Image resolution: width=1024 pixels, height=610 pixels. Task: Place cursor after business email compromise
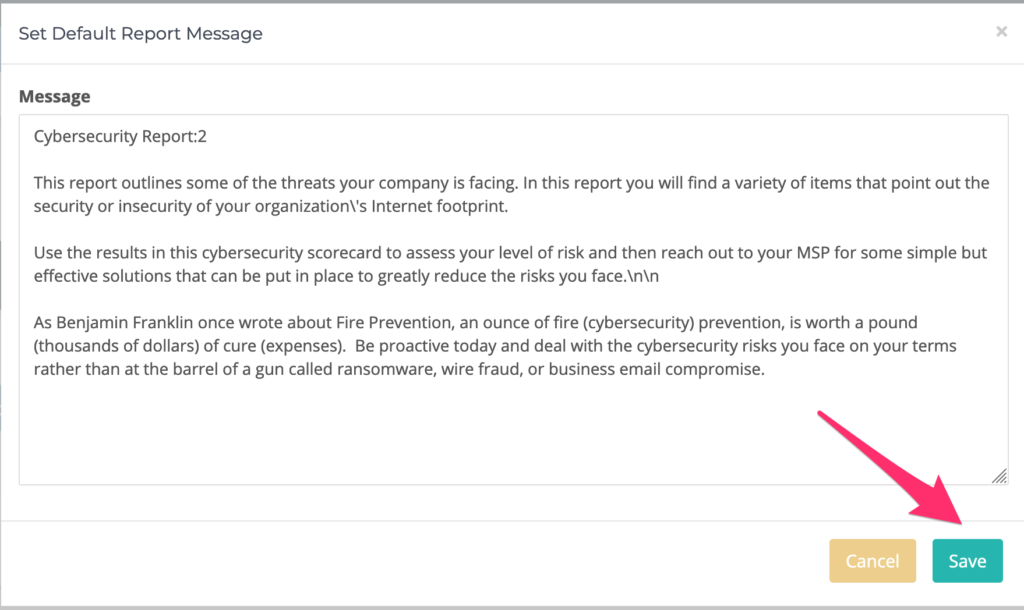[765, 370]
